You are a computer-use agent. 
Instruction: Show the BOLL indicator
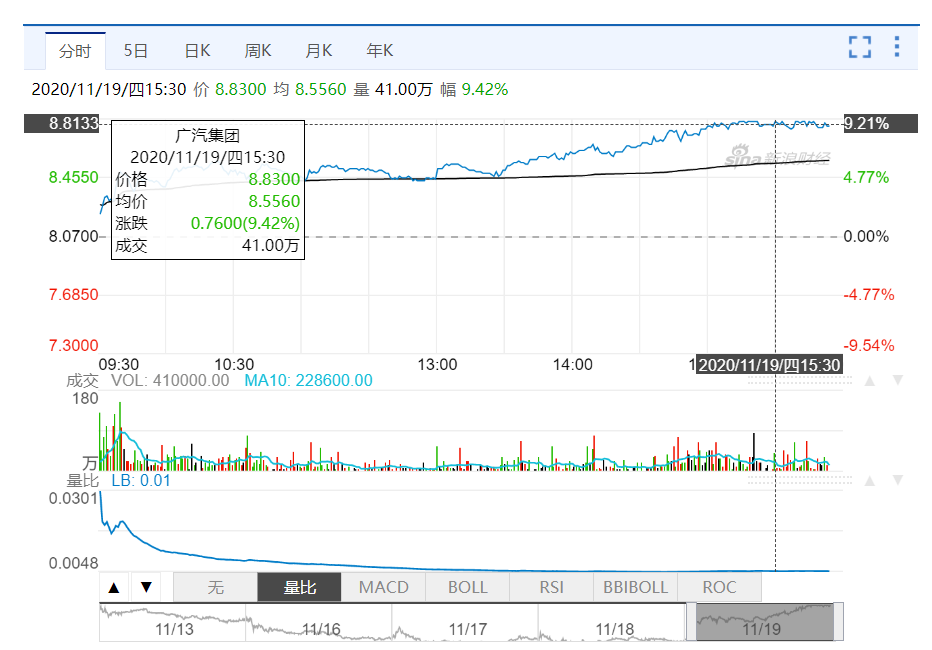[467, 588]
